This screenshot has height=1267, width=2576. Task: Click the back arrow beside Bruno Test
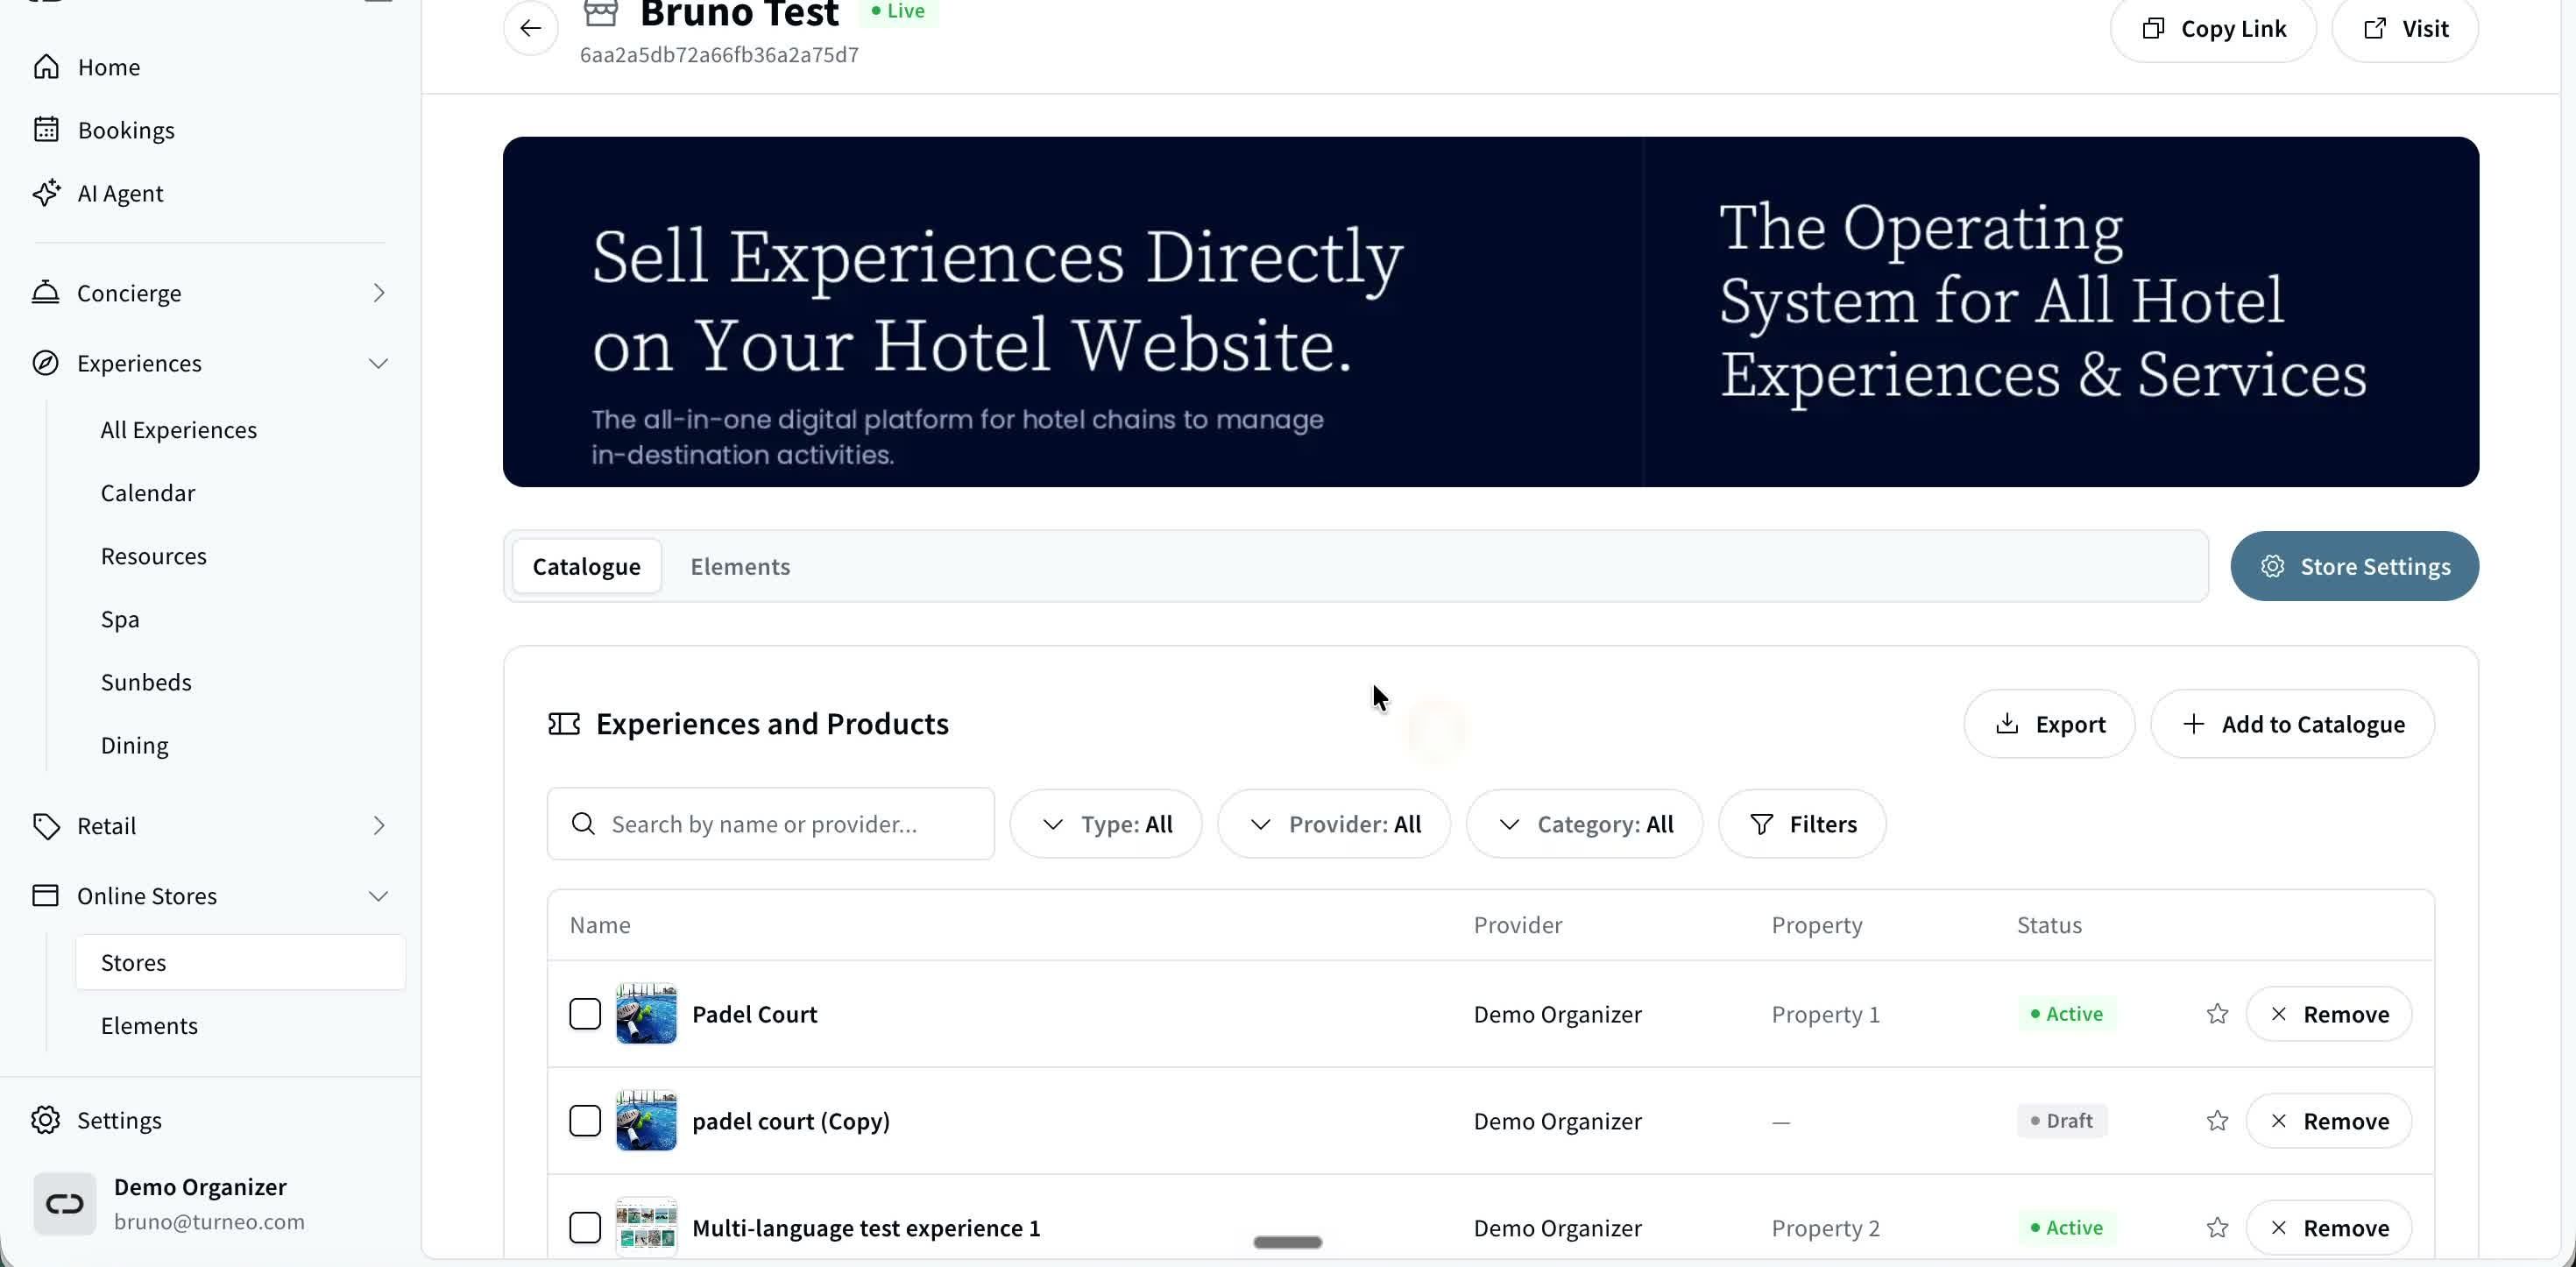coord(530,28)
